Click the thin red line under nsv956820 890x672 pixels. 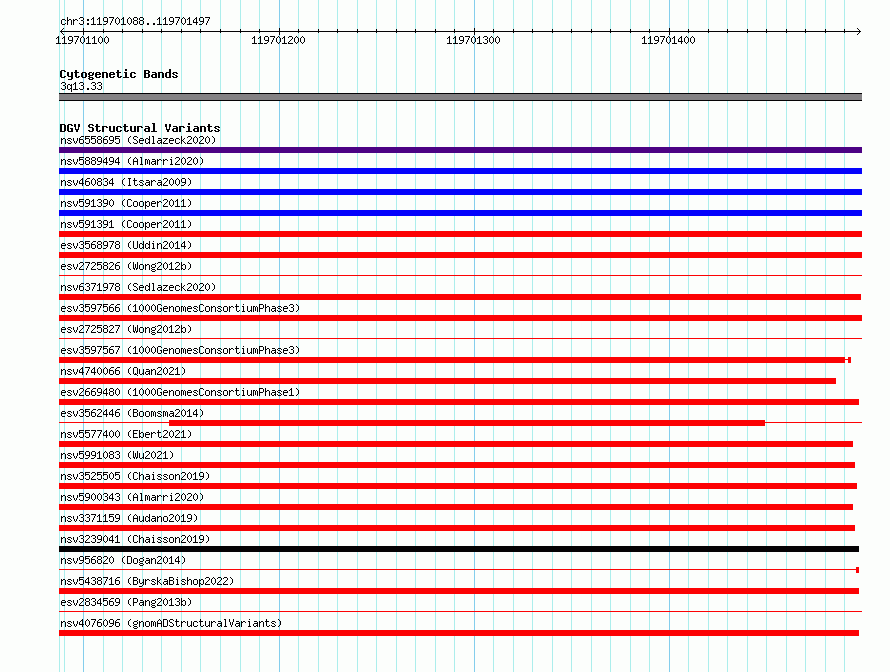[x=459, y=570]
